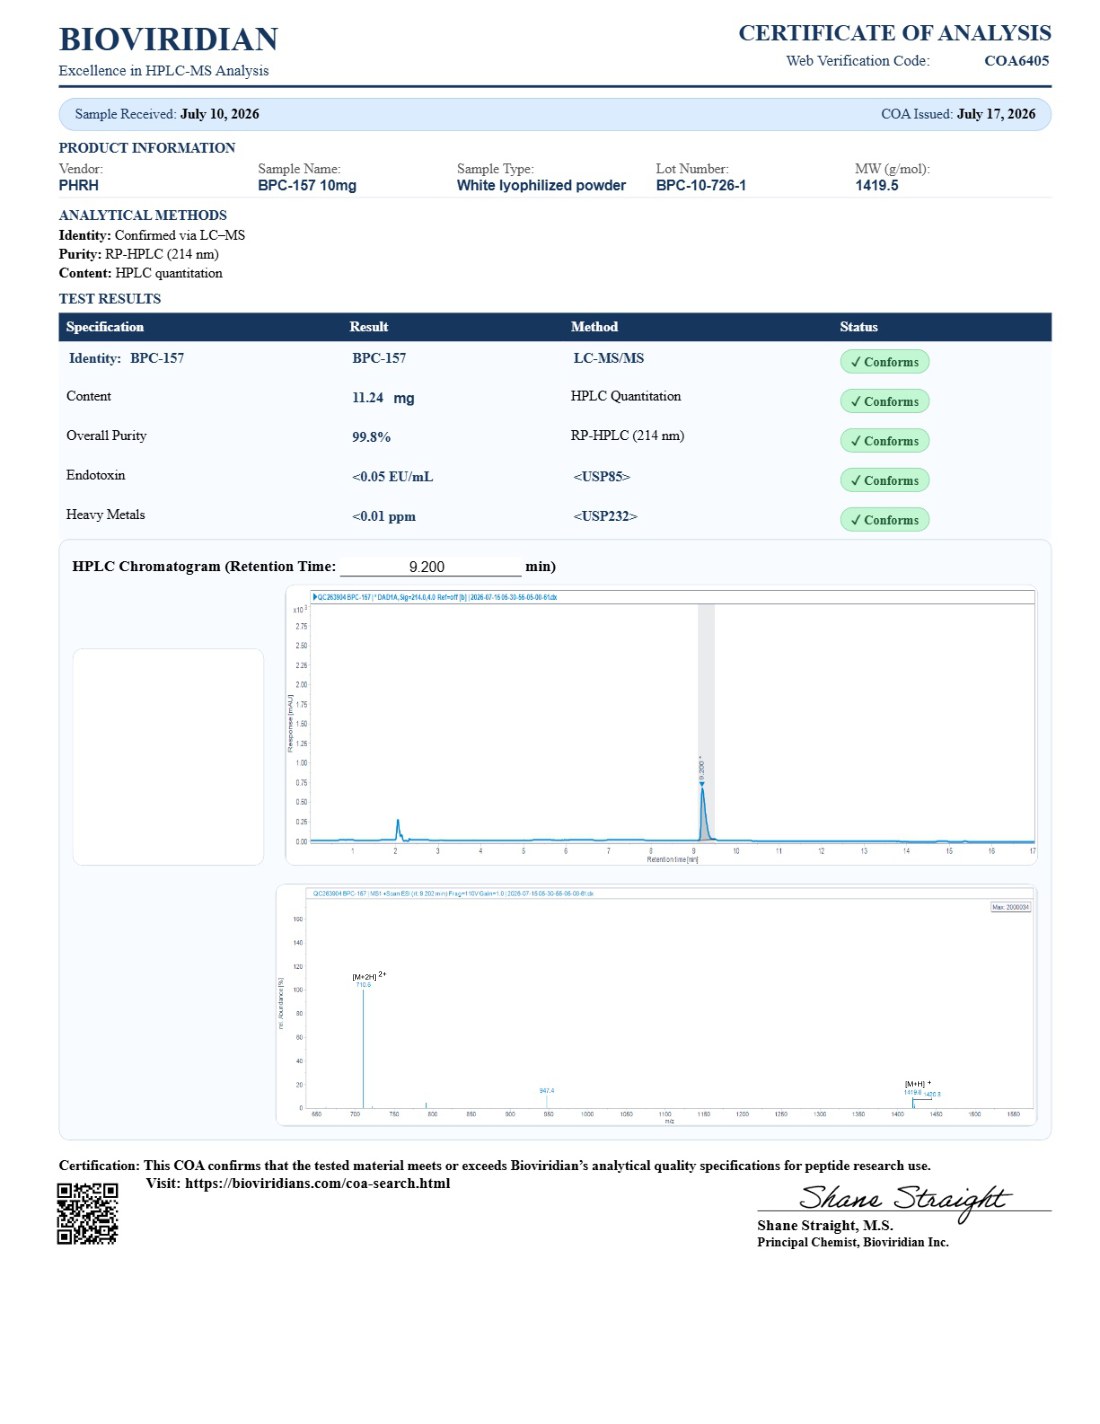Select the <USP85> method cell

point(602,477)
